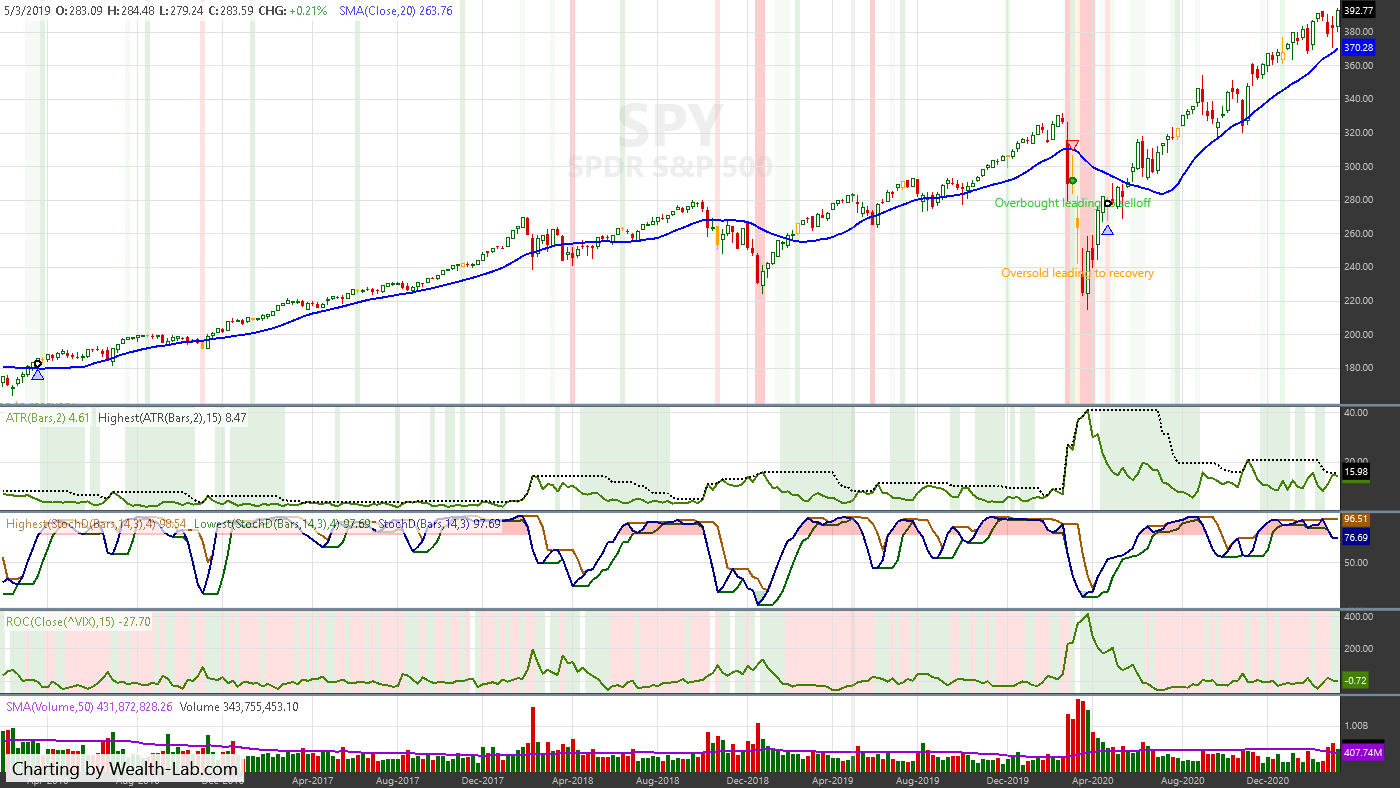Screen dimensions: 1400x788
Task: Click the green dot marker on the 2020 selloff candle
Action: click(1072, 181)
